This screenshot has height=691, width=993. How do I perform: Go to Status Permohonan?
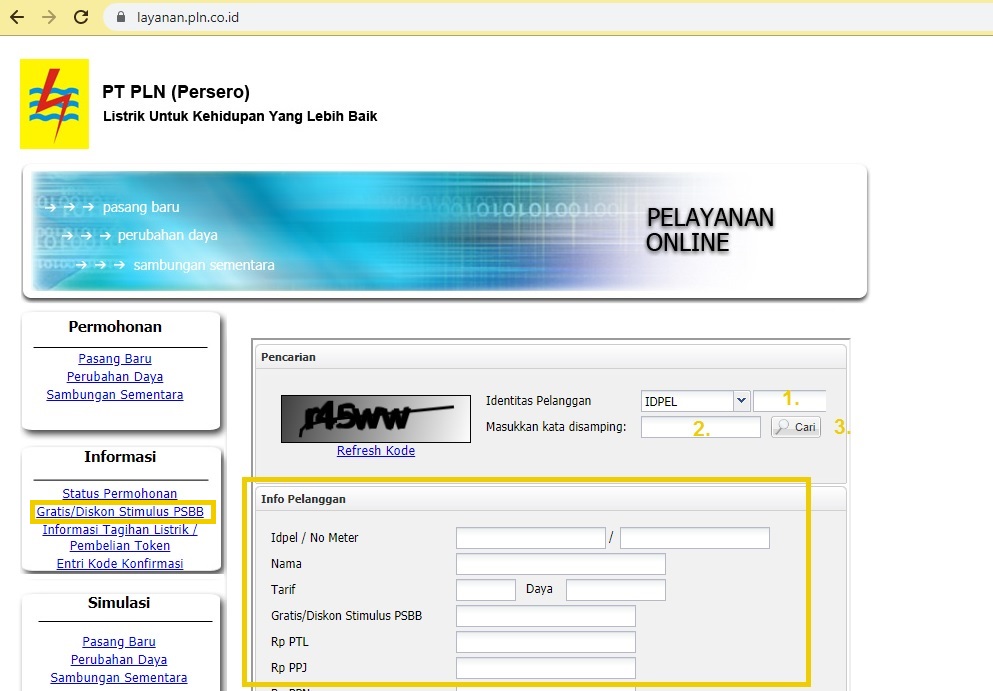tap(119, 494)
